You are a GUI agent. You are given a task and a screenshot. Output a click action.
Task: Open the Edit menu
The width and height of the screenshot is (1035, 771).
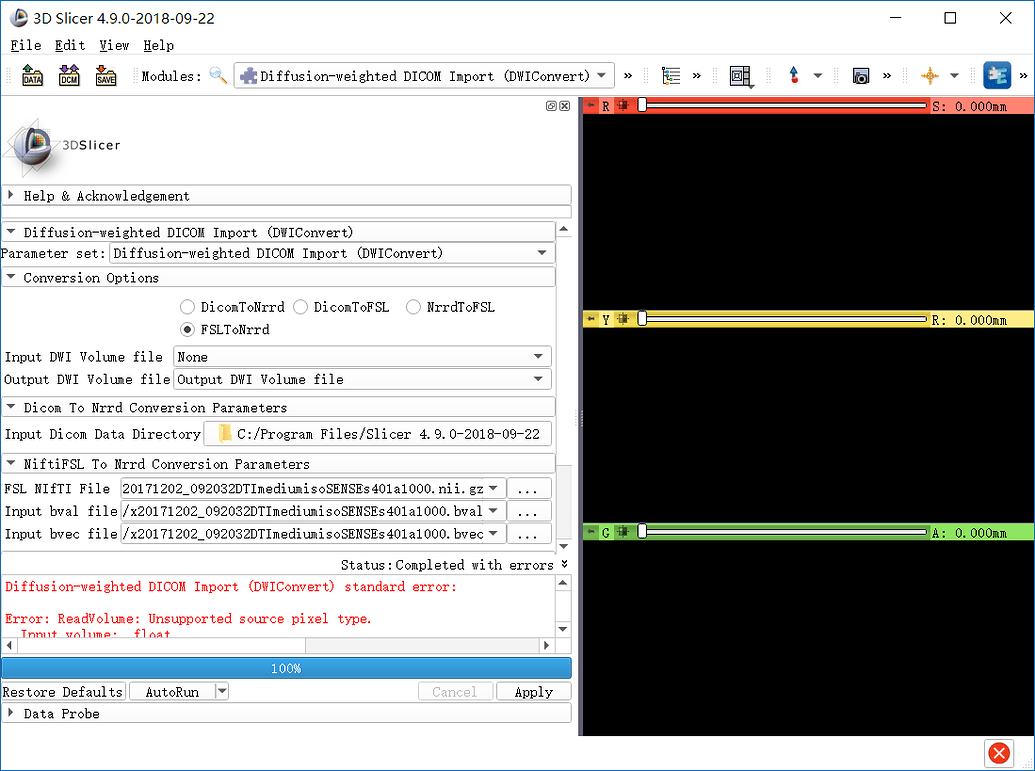[70, 45]
